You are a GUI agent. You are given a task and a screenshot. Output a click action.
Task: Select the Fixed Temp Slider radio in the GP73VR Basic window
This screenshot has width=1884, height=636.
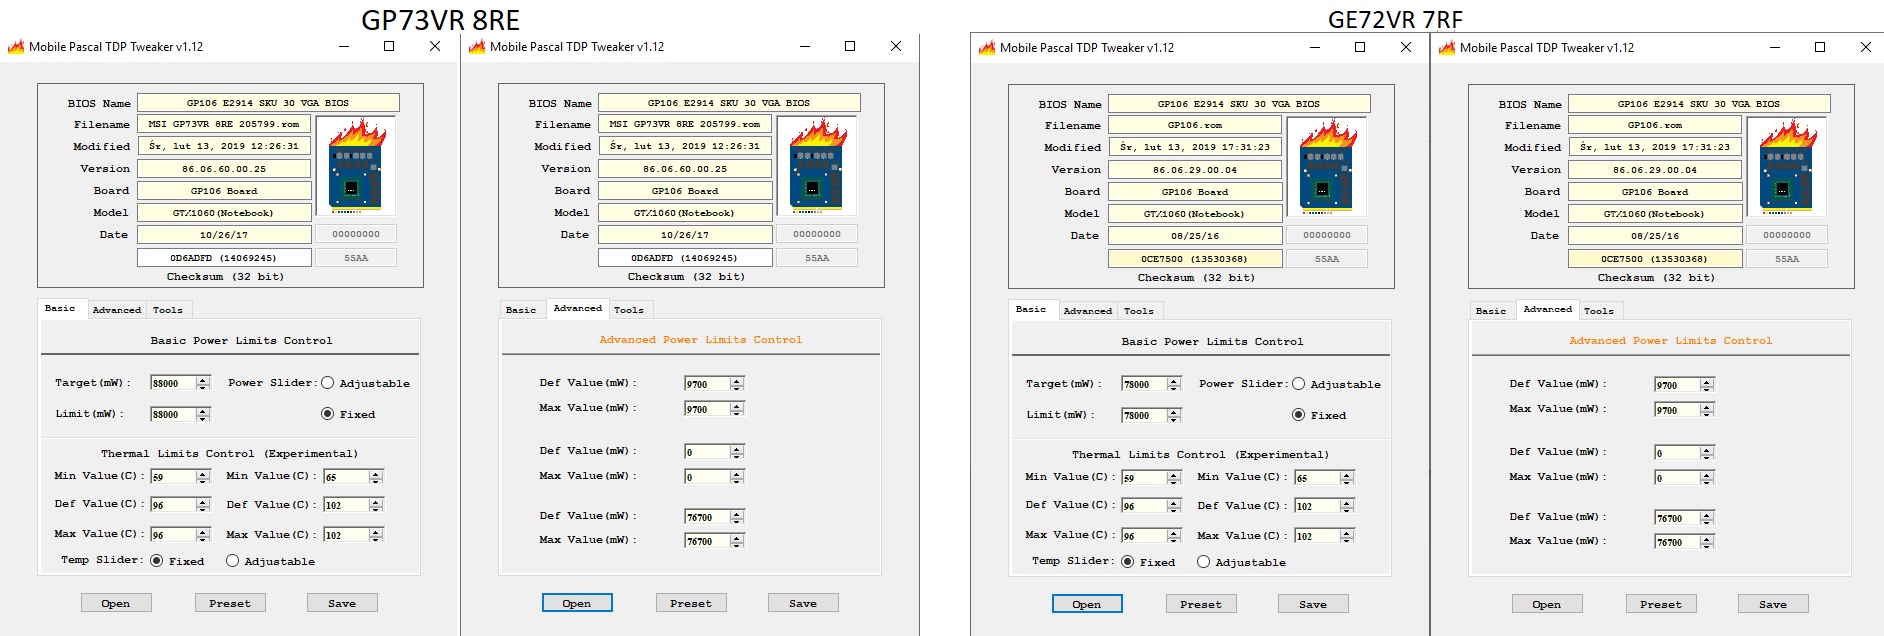pyautogui.click(x=157, y=561)
